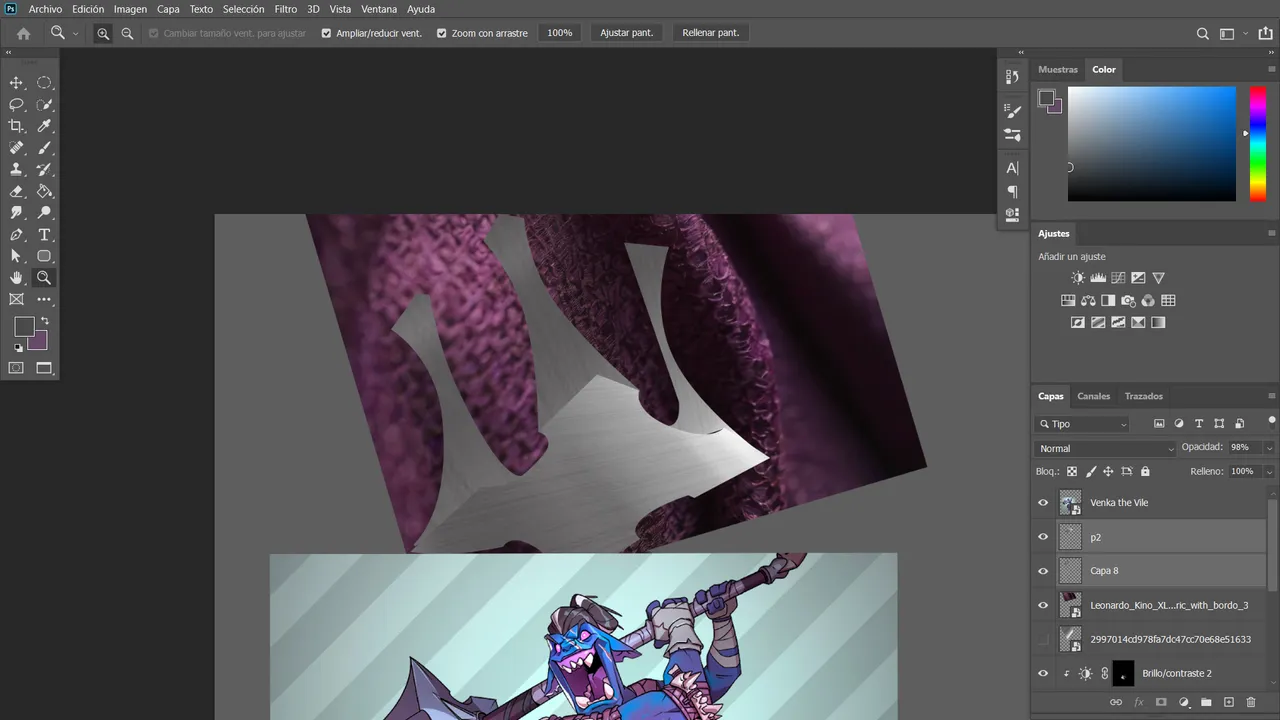Open the Zoom tool preset dropdown arrow
Screen dimensions: 1280x720
(75, 34)
